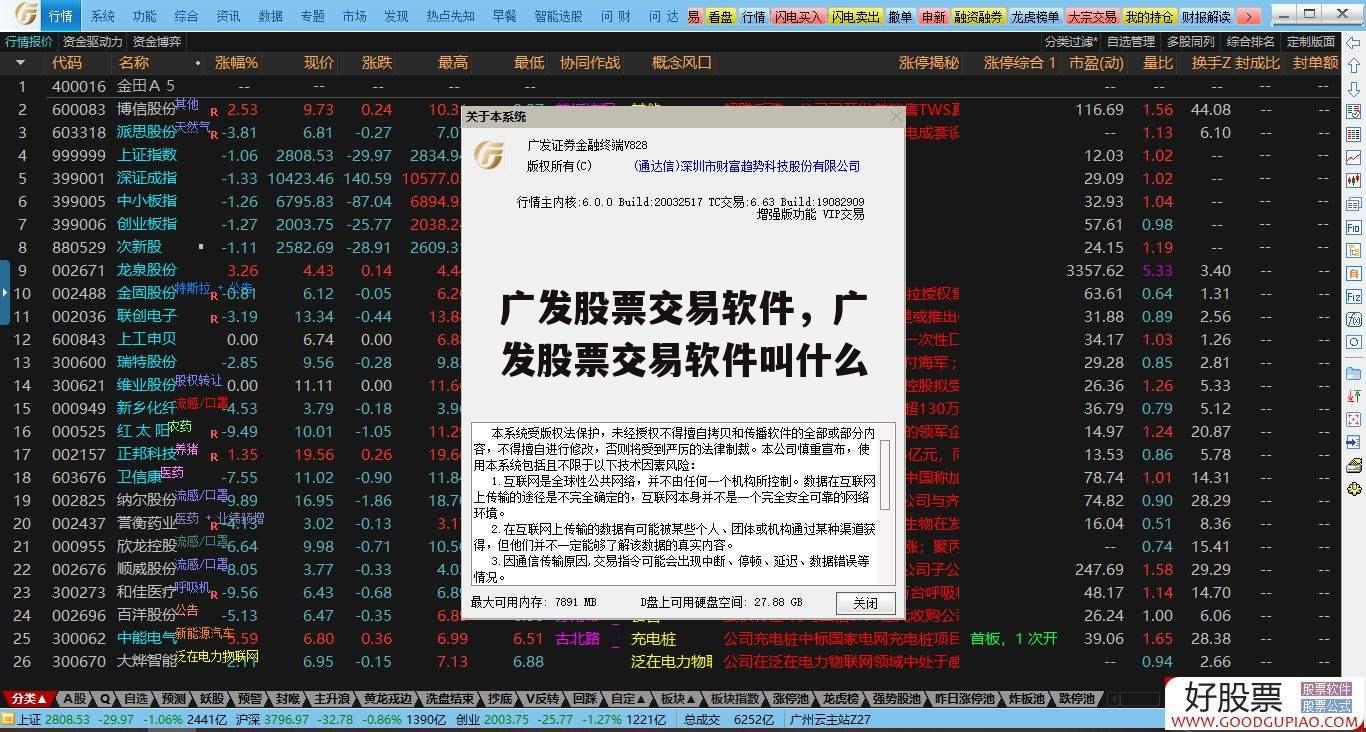Image resolution: width=1366 pixels, height=732 pixels.
Task: Open the 资讯 menu
Action: tap(228, 17)
